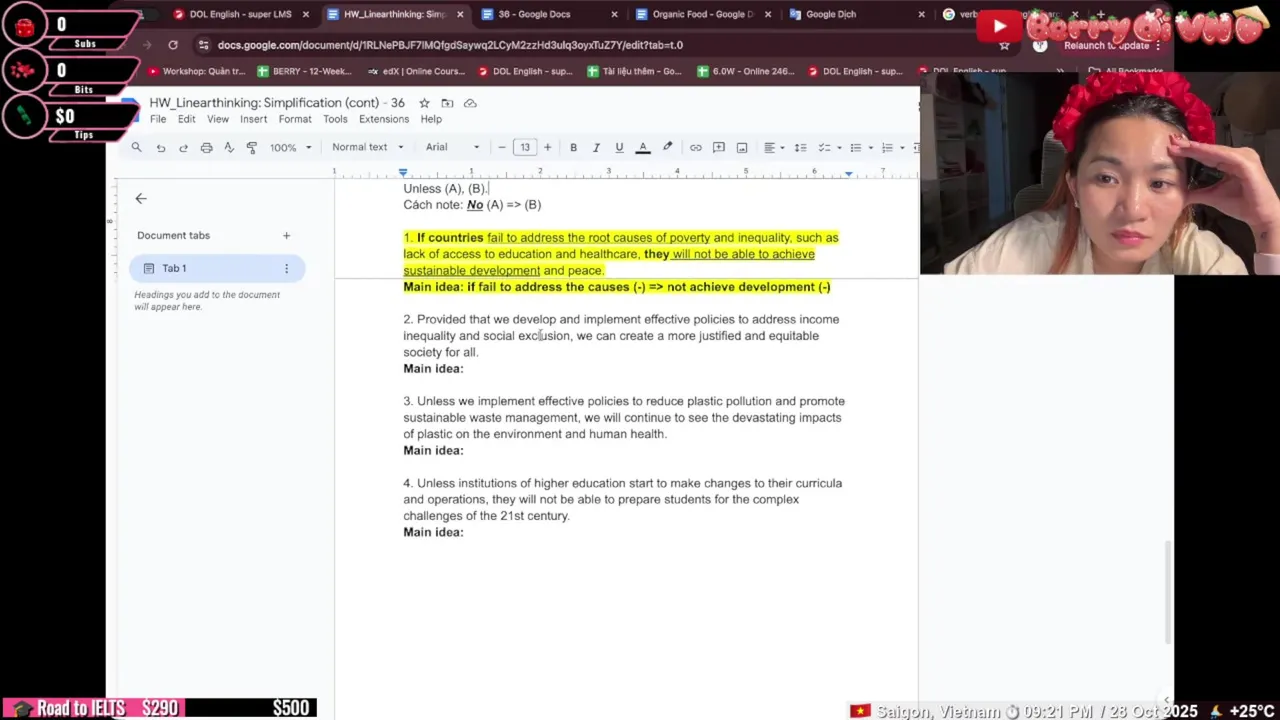Screen dimensions: 1280x720
Task: Click the highlighted text 'If countries'
Action: pos(449,238)
